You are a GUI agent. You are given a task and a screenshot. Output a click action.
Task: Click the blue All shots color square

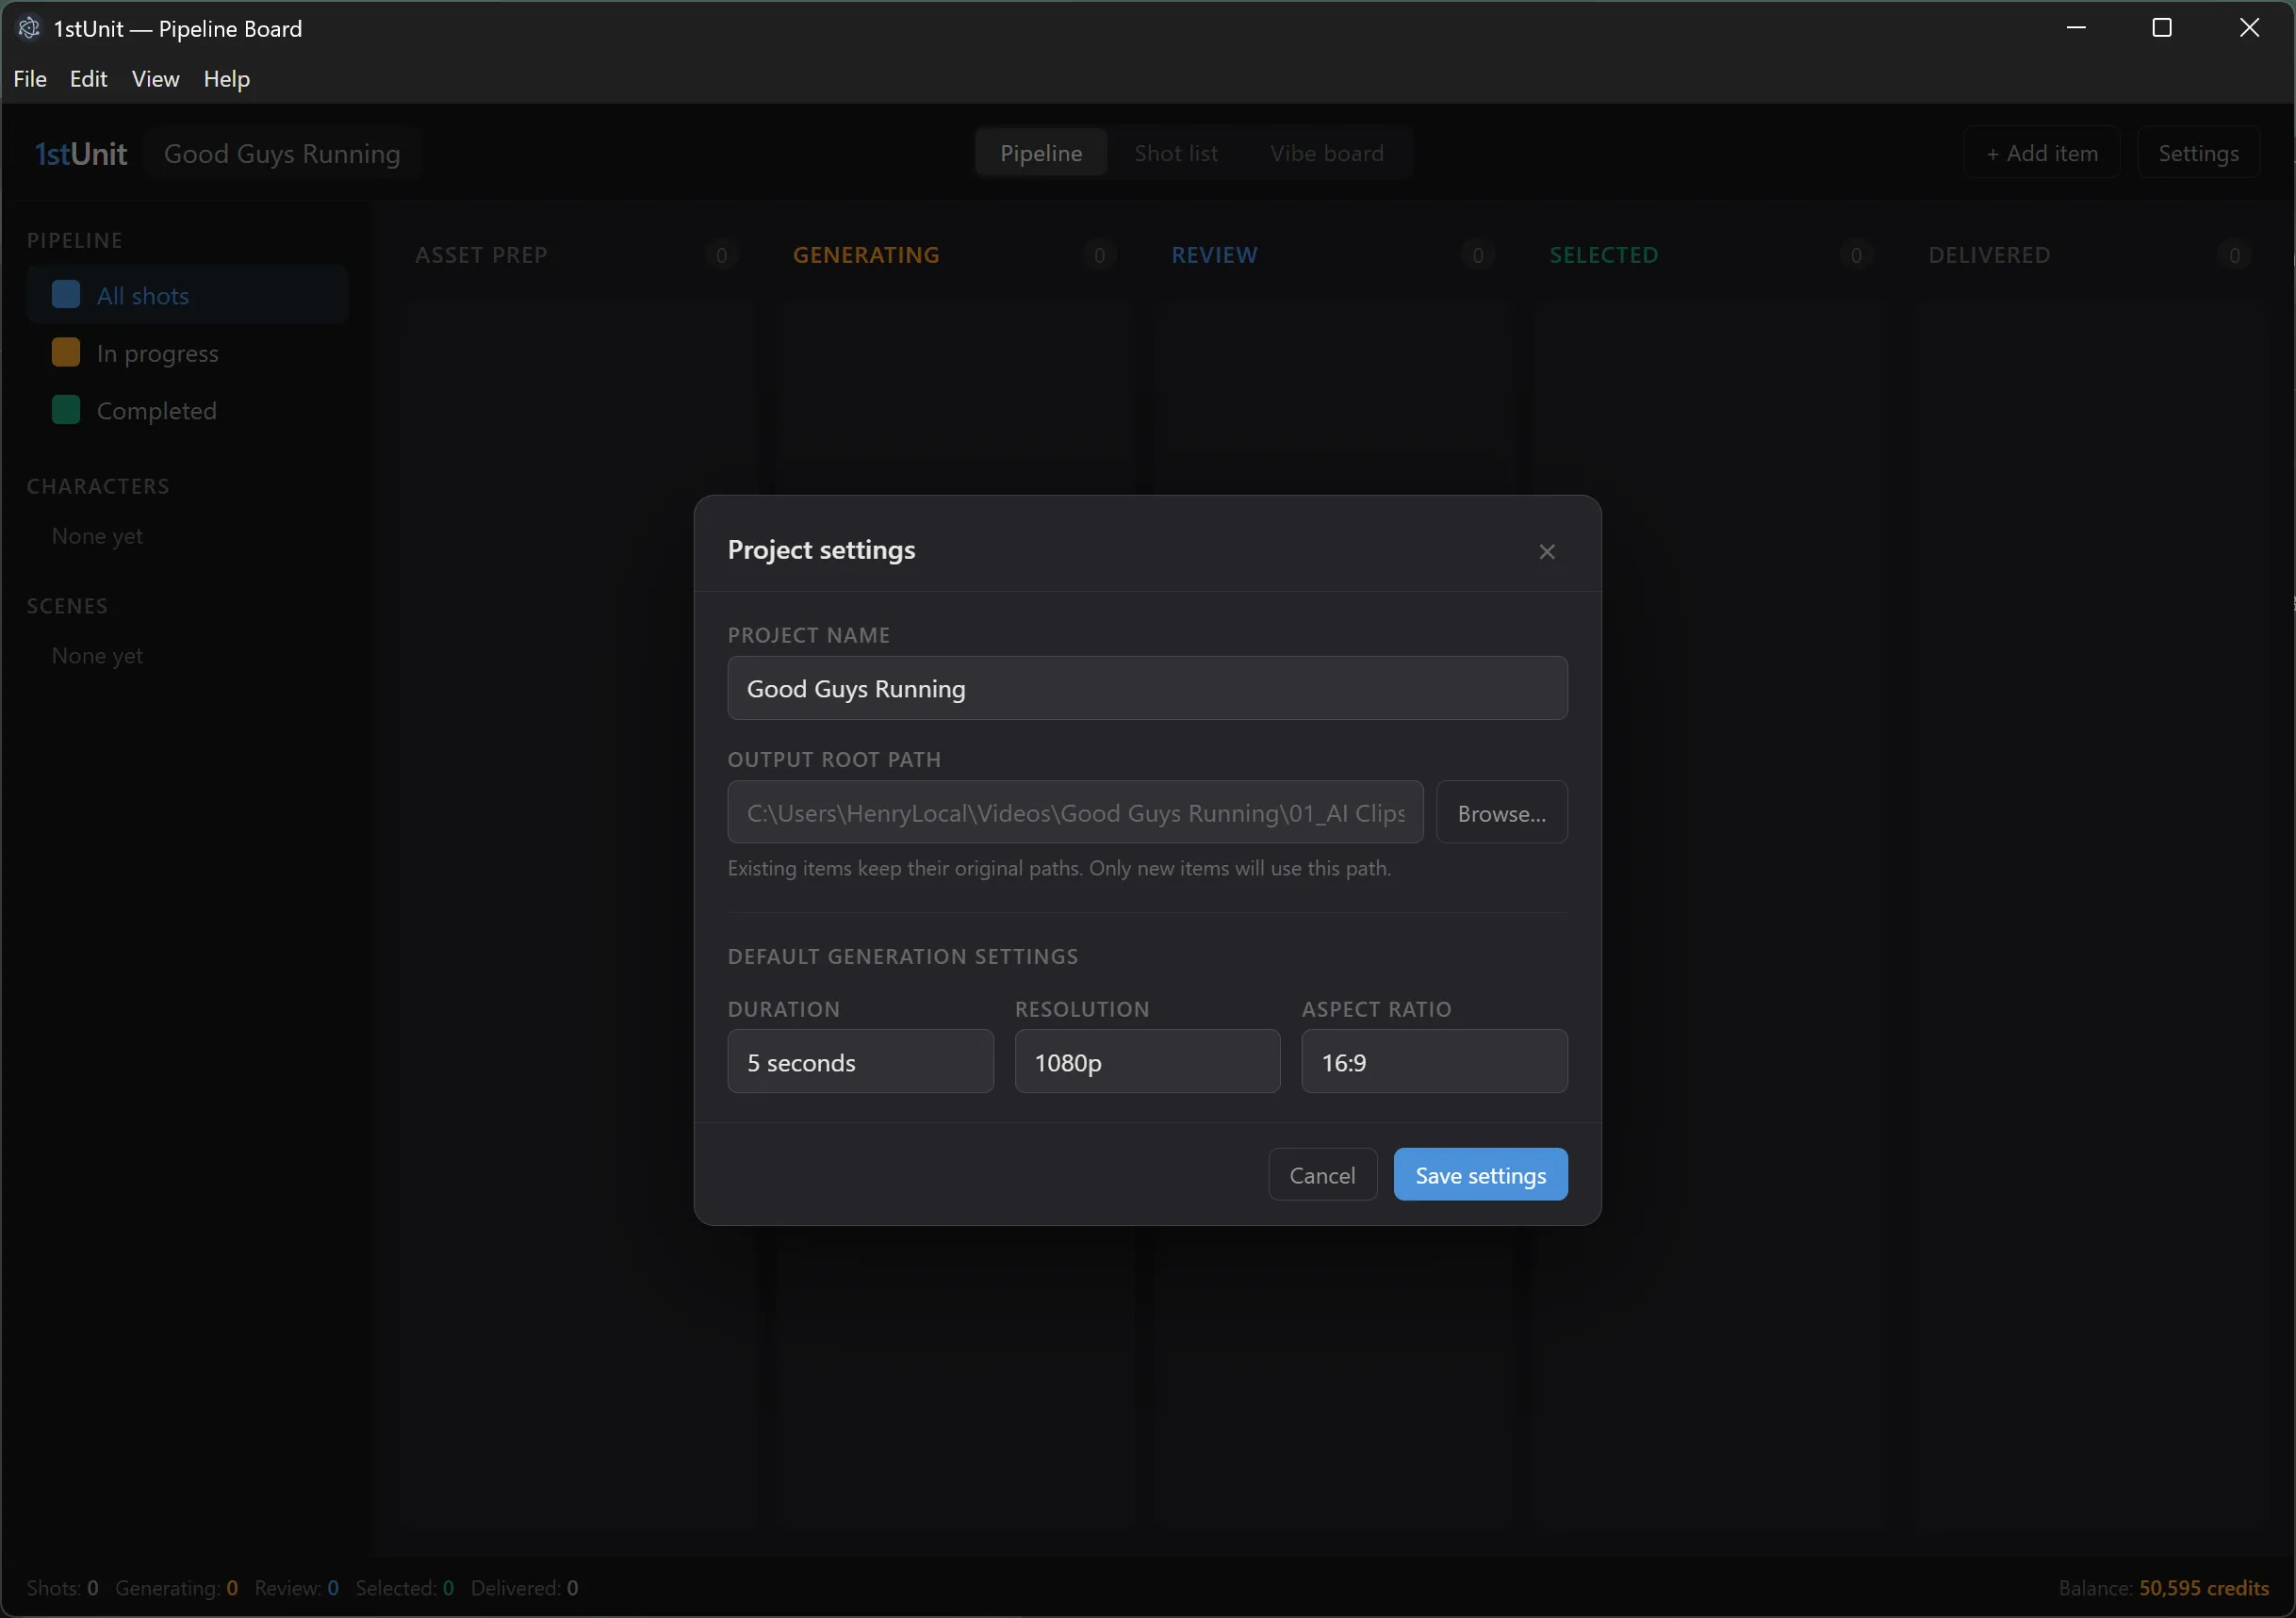tap(66, 295)
